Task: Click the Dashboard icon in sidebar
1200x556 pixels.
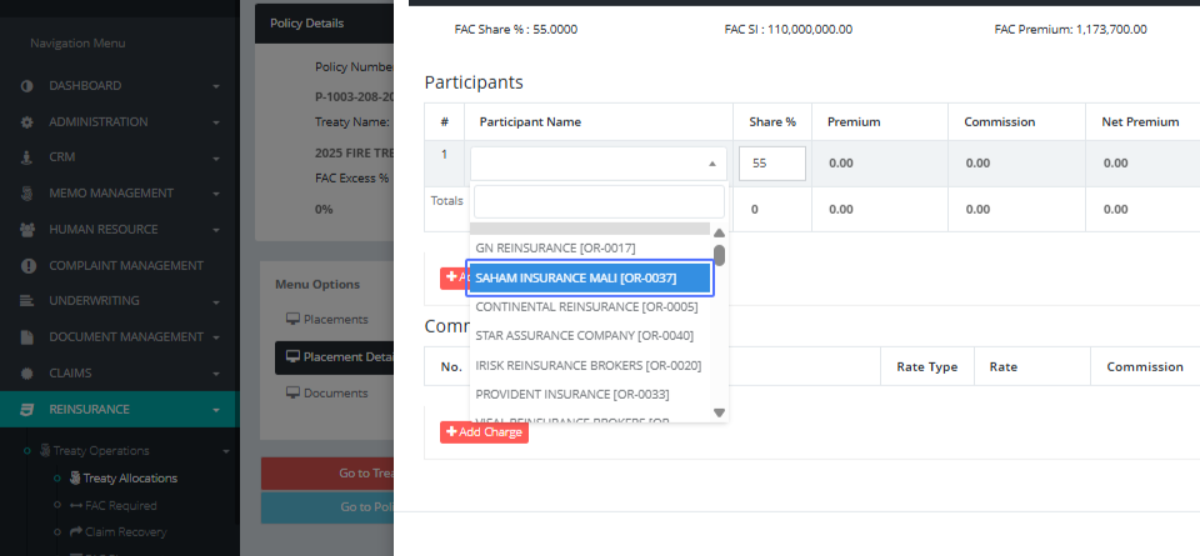Action: tap(27, 86)
